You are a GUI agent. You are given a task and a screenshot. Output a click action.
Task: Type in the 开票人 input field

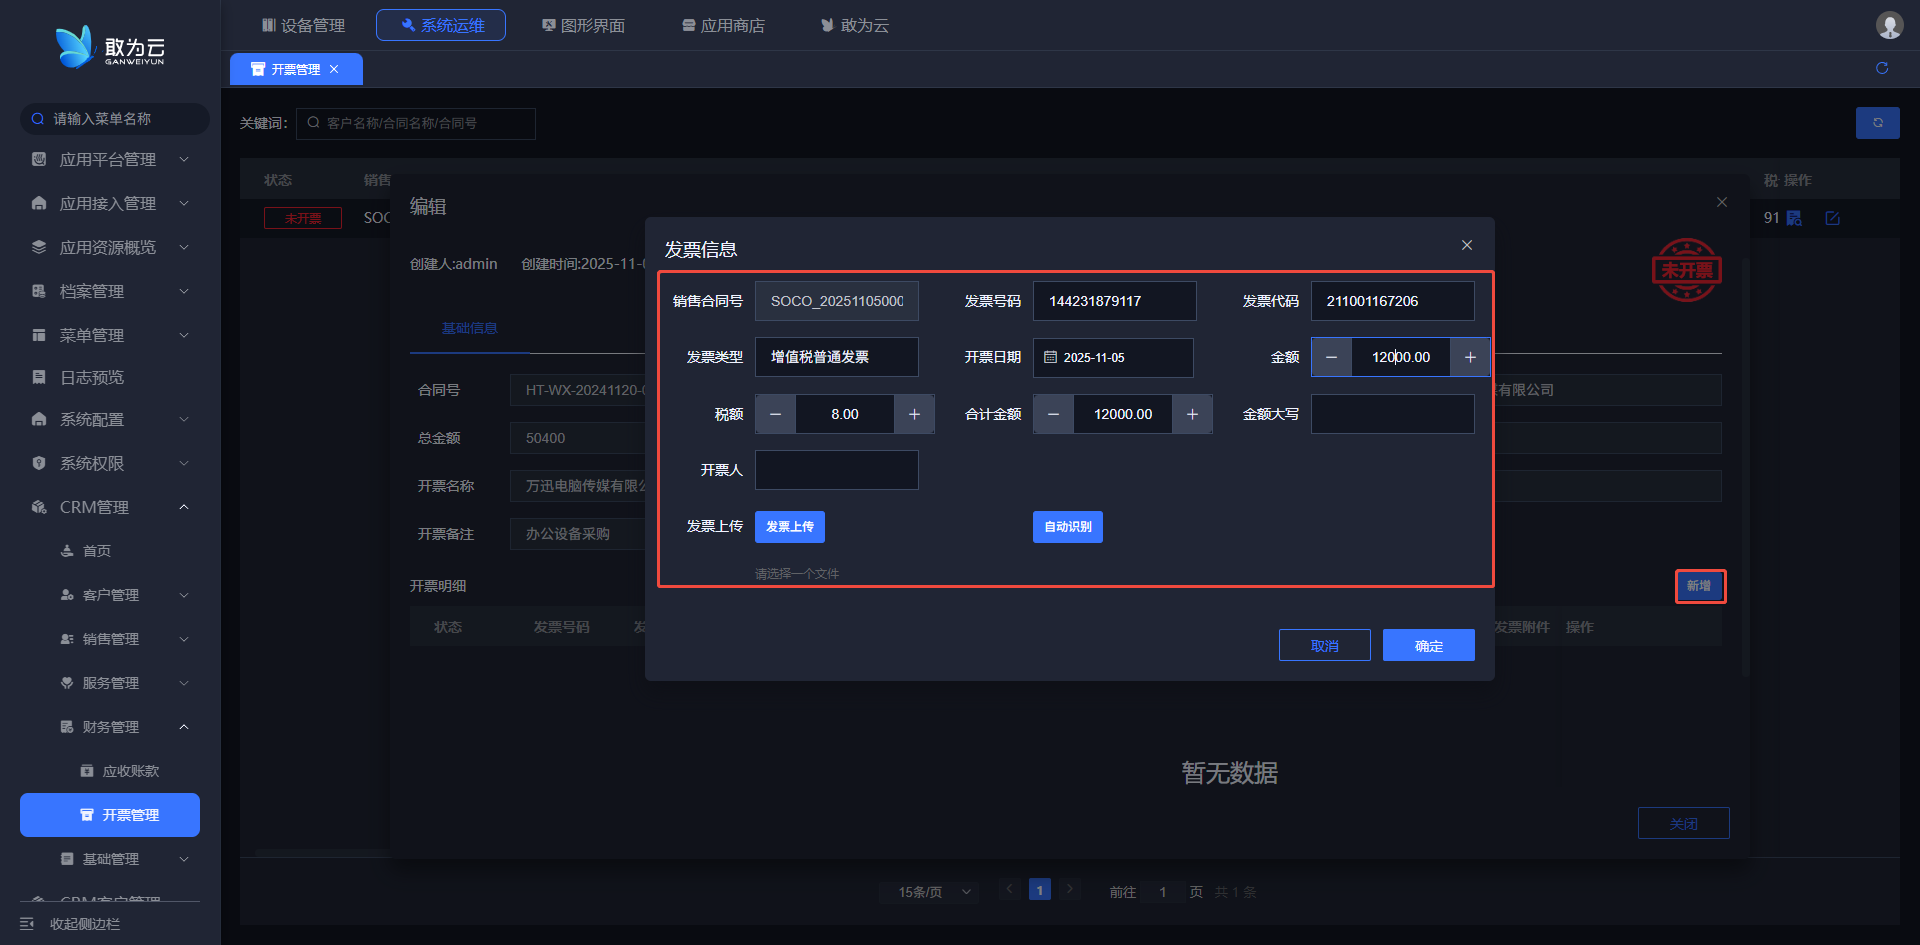pyautogui.click(x=836, y=470)
